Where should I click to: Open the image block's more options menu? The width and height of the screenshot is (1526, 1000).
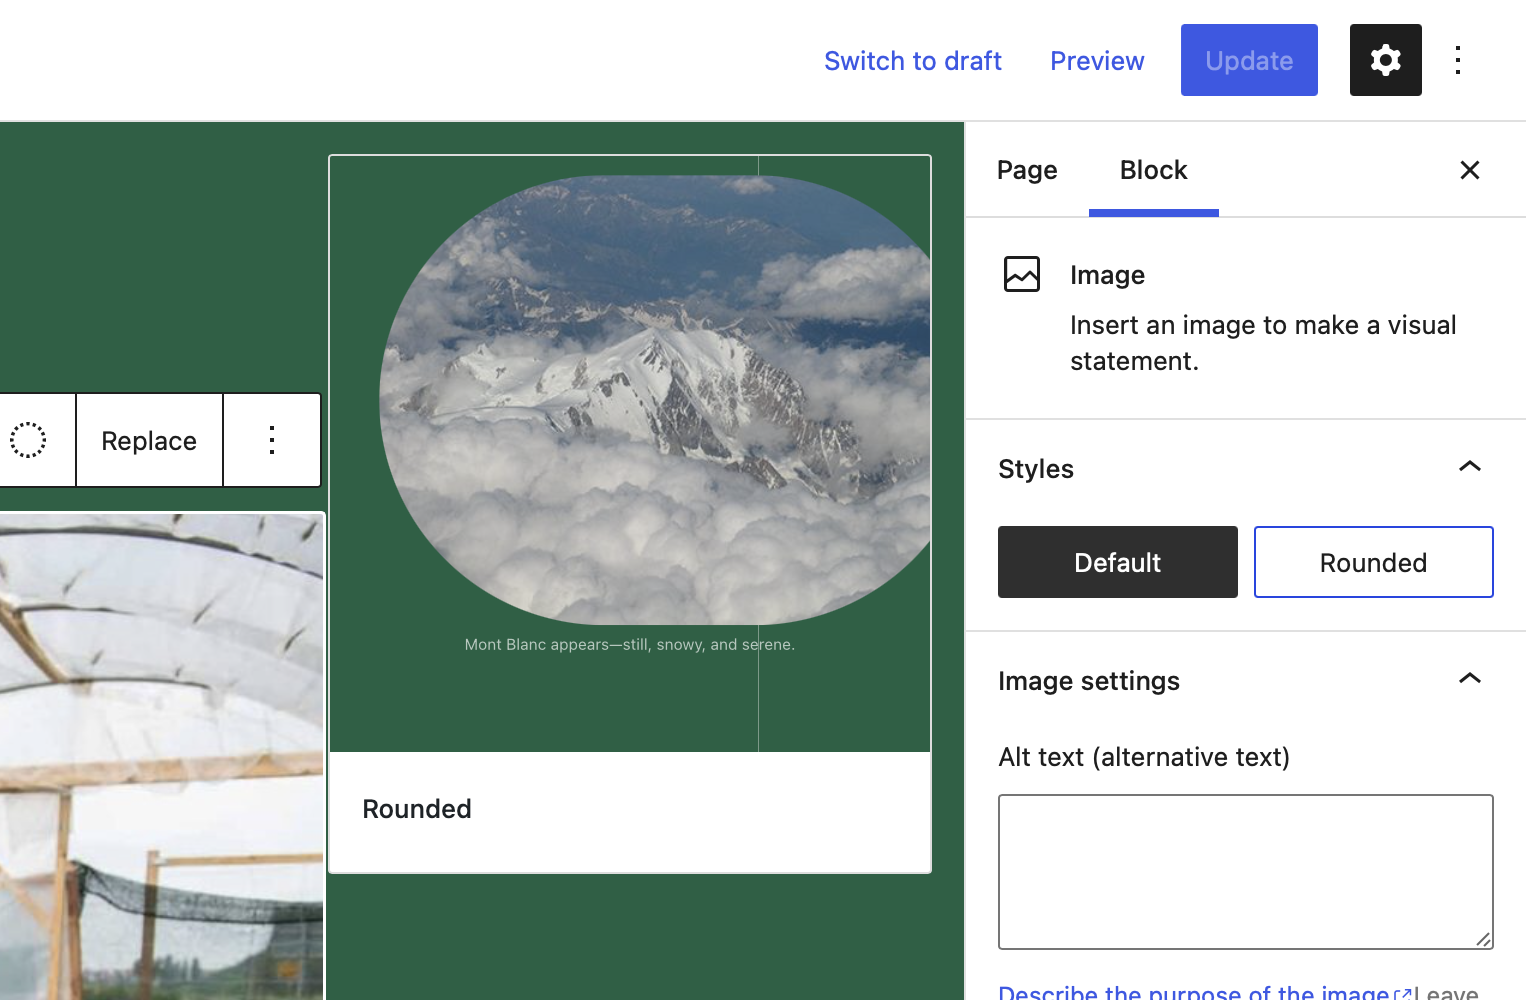point(271,440)
